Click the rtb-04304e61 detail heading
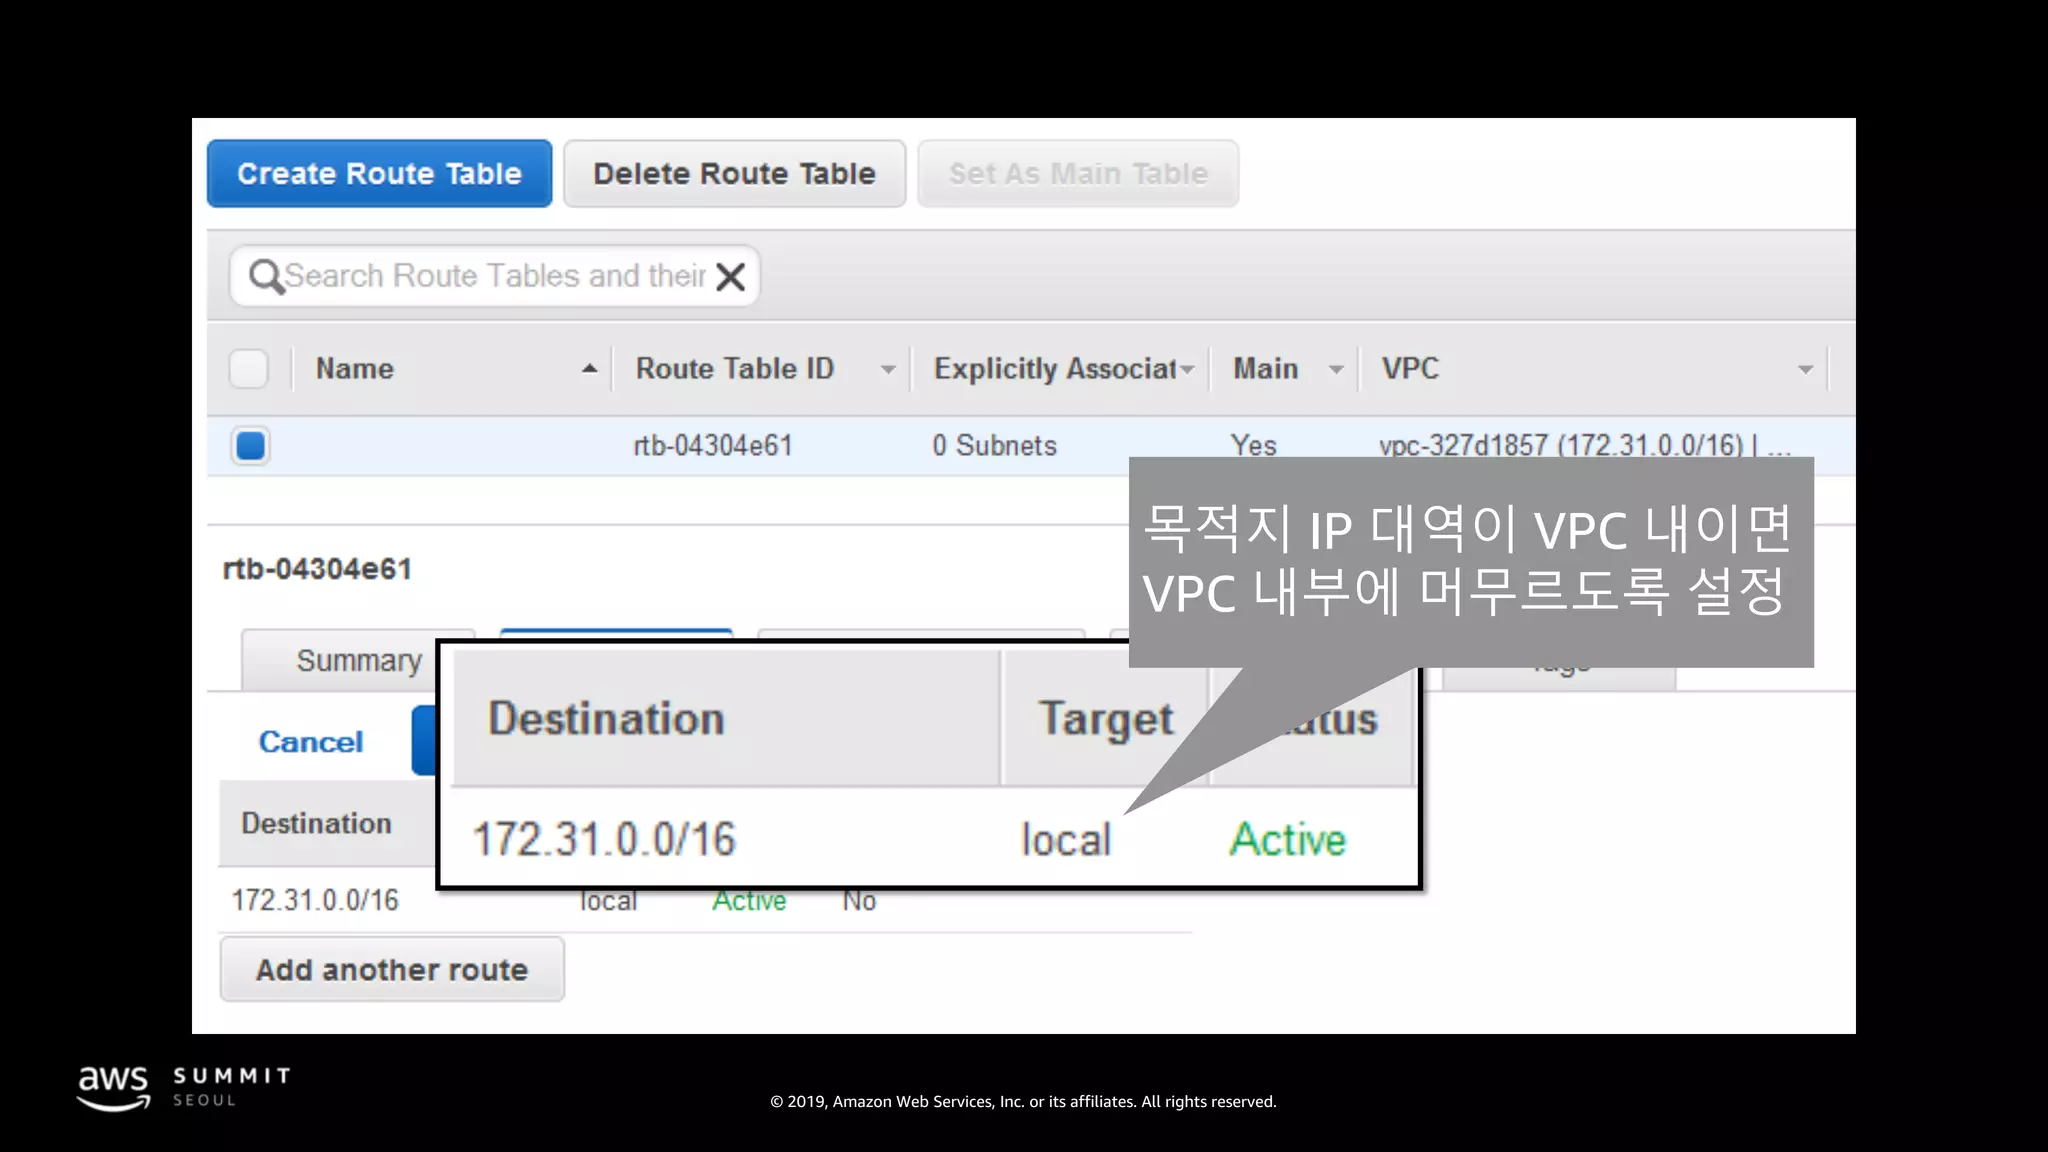The image size is (2048, 1152). pos(317,570)
